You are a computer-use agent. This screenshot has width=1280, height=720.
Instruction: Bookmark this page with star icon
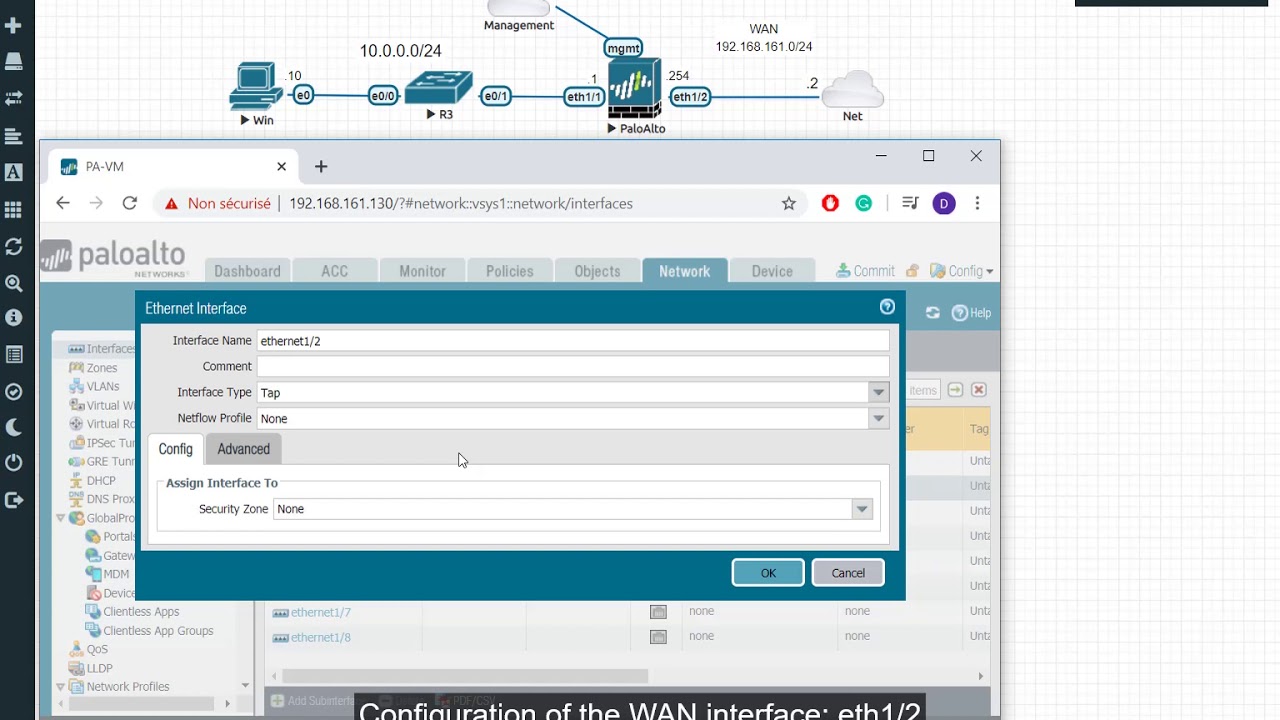pyautogui.click(x=789, y=203)
